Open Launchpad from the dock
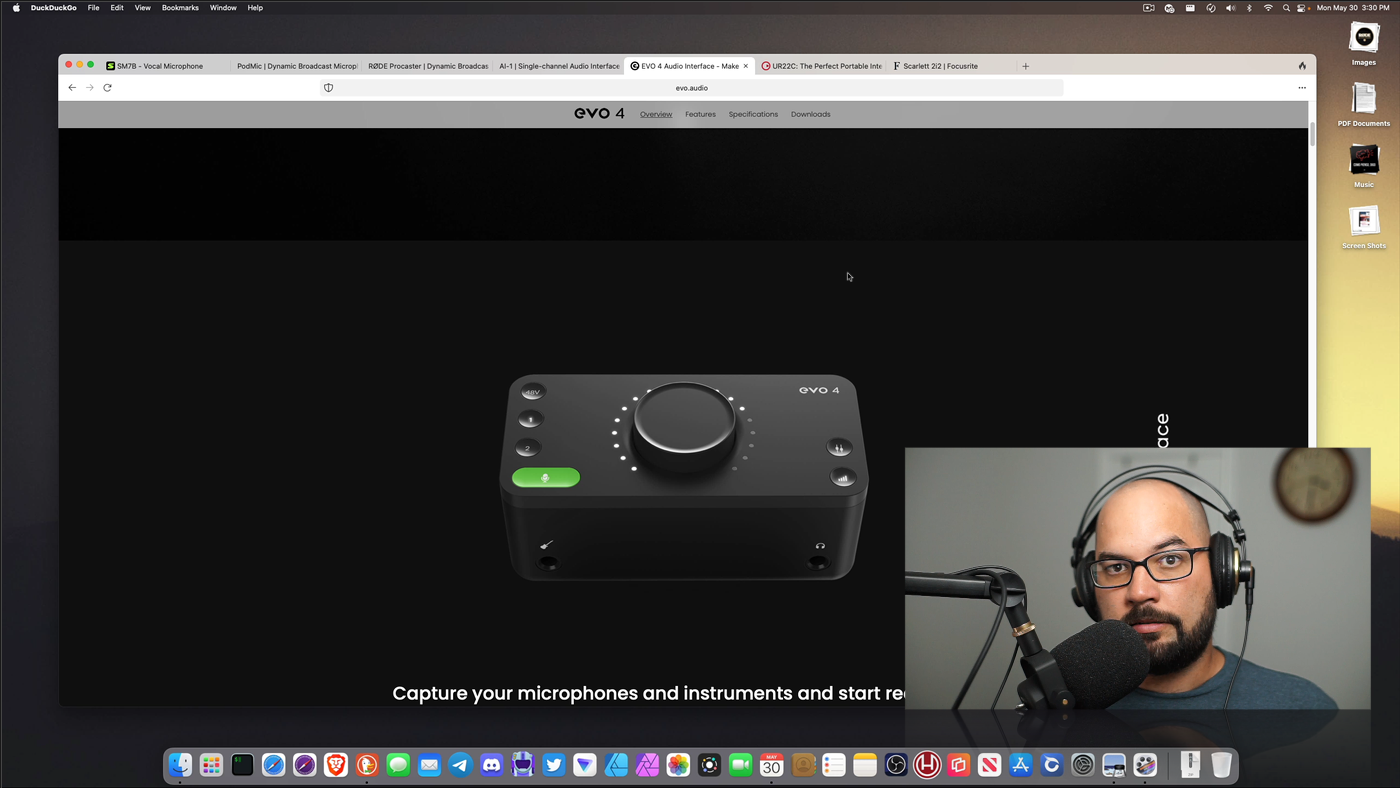This screenshot has width=1400, height=788. (x=211, y=765)
